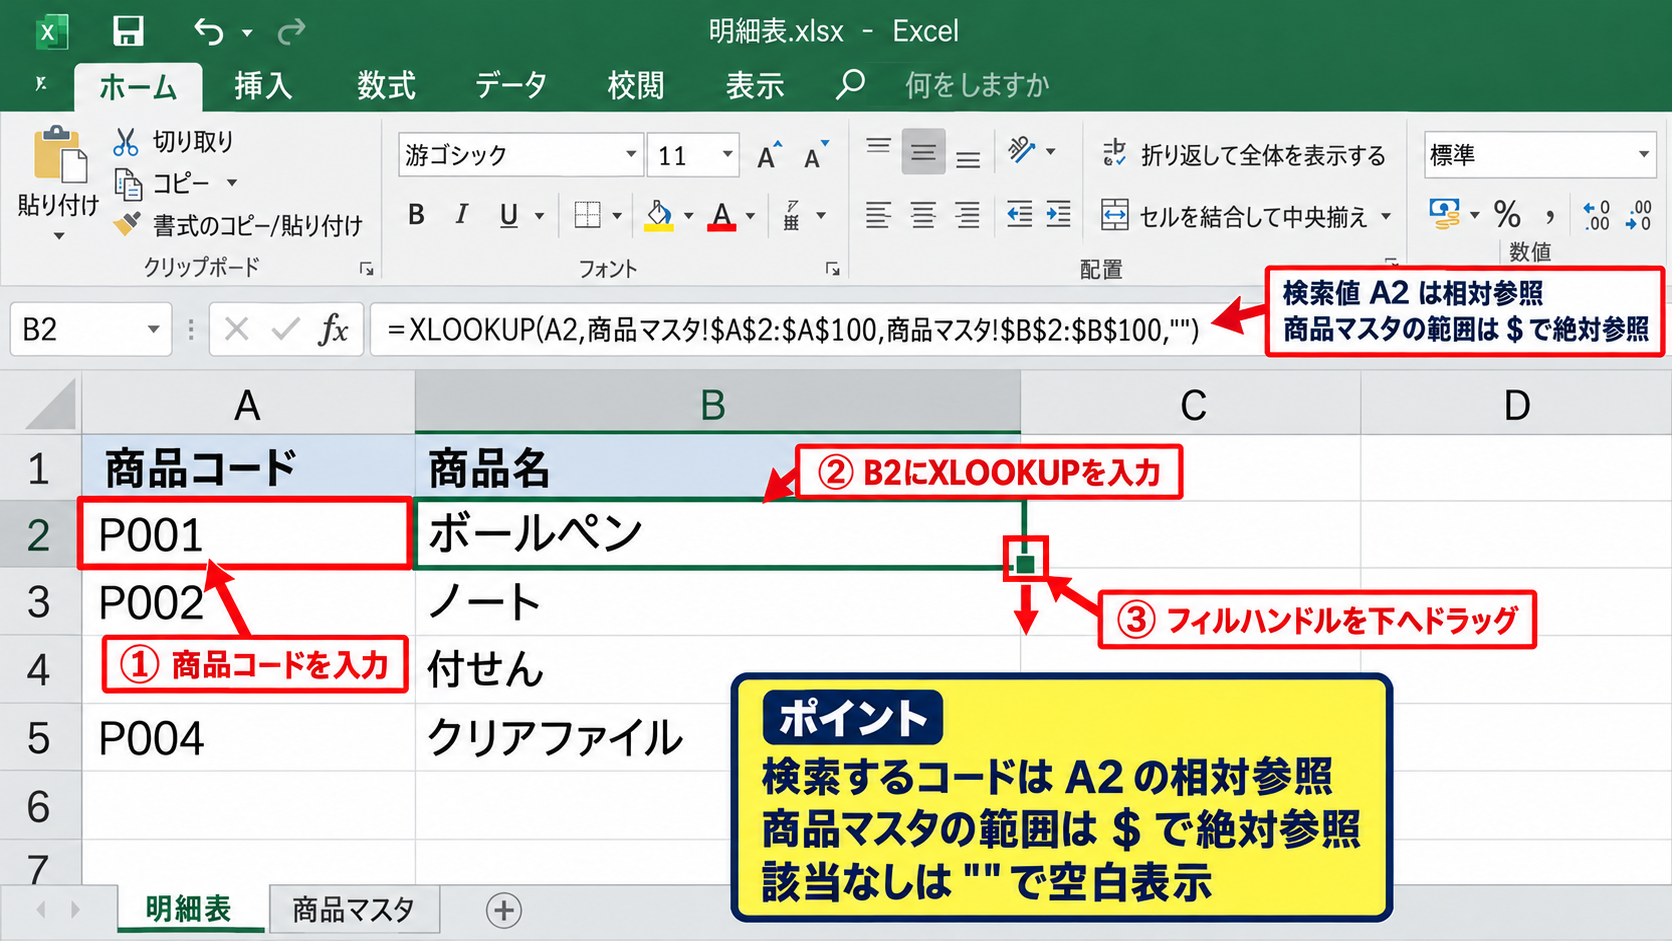
Task: Select the Format Painter (書式のコピー/貼り付け)
Action: (x=238, y=225)
